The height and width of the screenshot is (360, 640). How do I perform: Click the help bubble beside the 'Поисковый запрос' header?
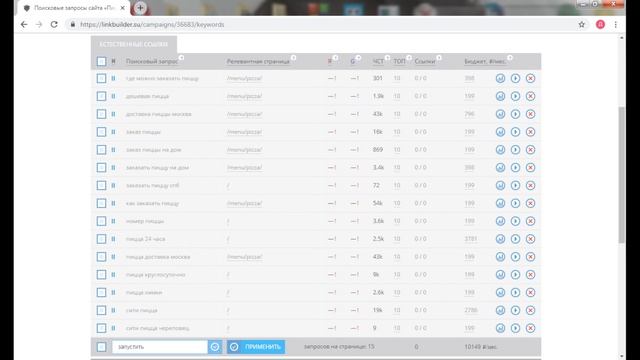(181, 58)
